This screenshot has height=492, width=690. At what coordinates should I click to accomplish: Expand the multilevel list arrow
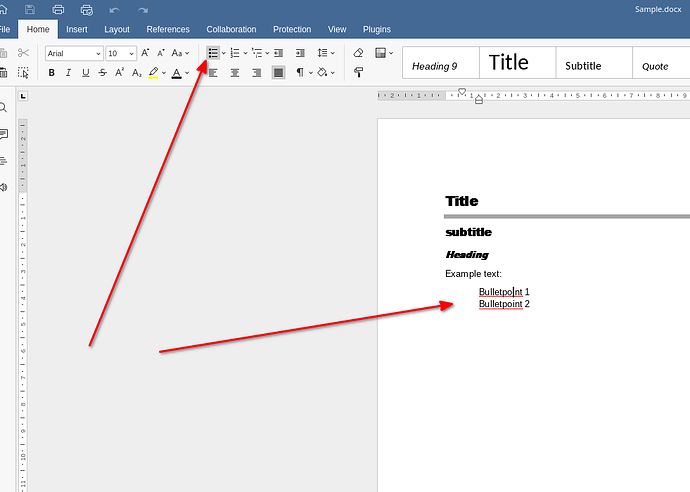tap(267, 53)
